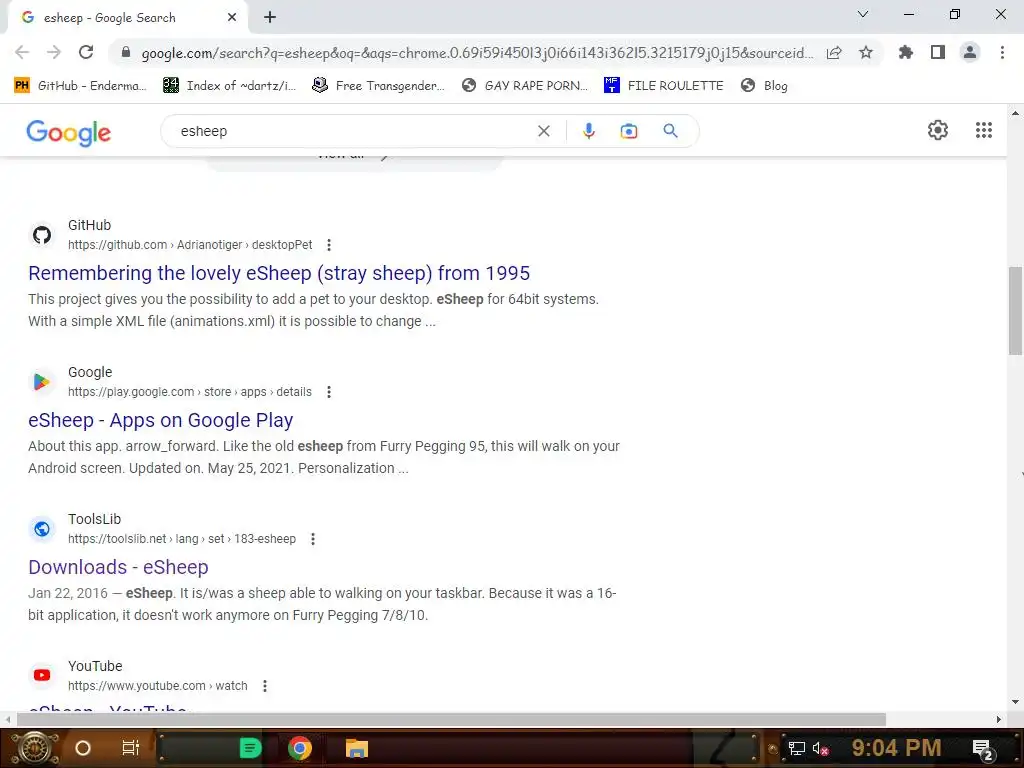Open the Chrome three-dot menu
This screenshot has width=1024, height=768.
[1002, 52]
